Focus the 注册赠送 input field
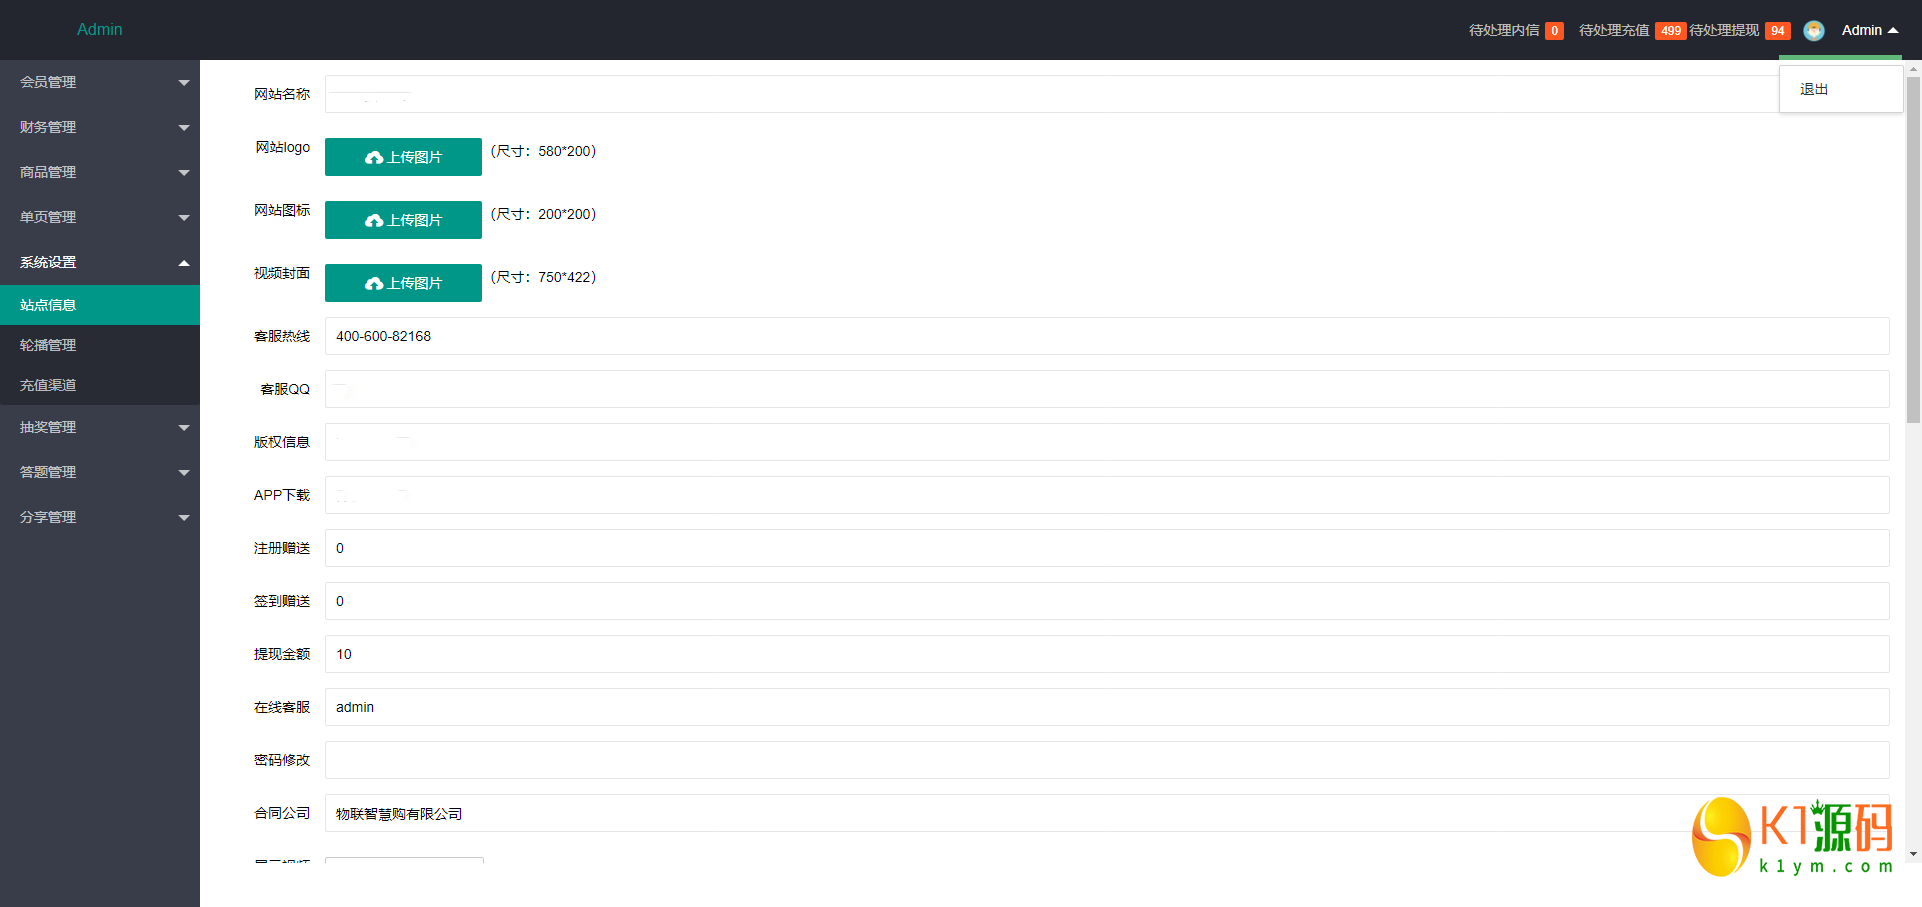Screen dimensions: 1922x907 click(1107, 548)
